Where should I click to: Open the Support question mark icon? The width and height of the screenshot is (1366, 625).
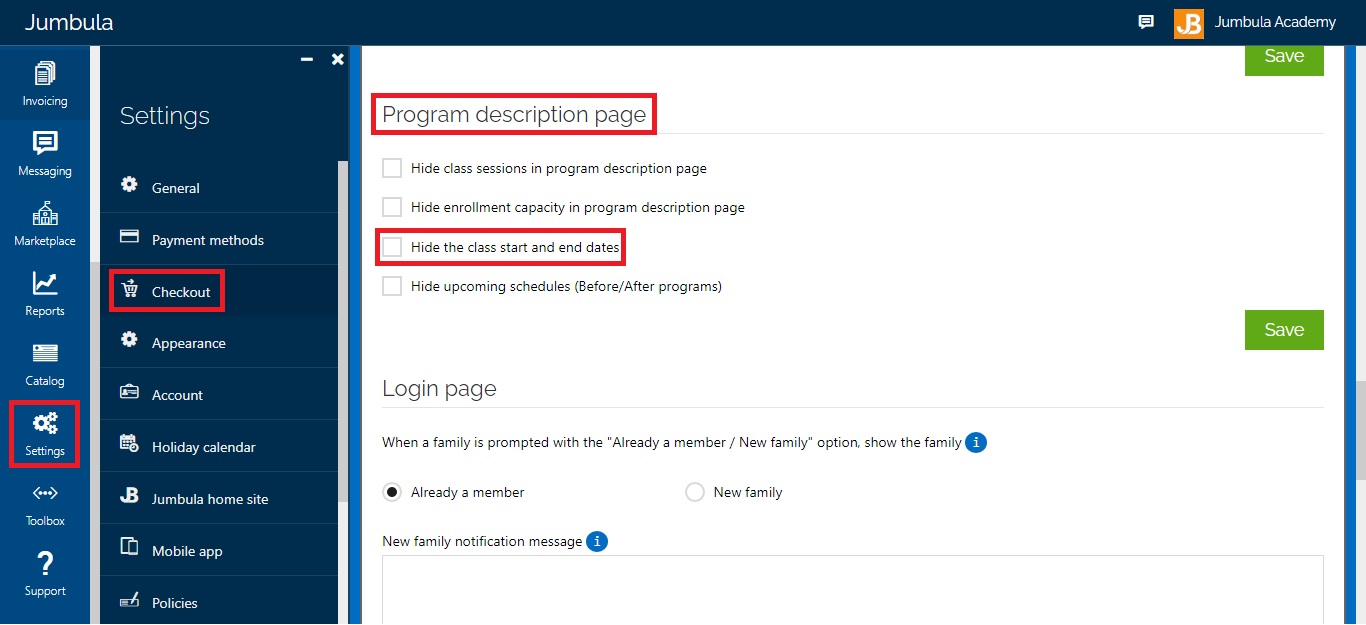(x=45, y=563)
